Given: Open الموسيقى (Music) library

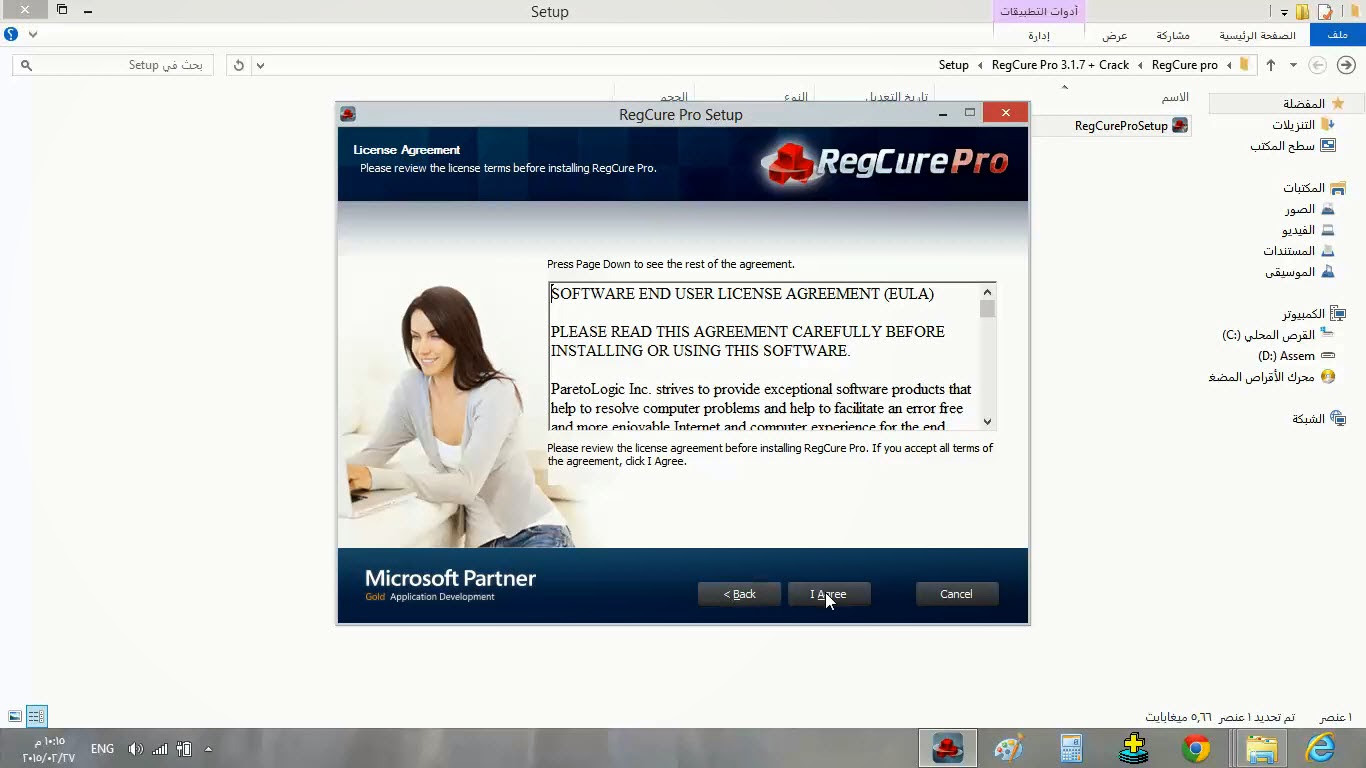Looking at the screenshot, I should [x=1299, y=272].
